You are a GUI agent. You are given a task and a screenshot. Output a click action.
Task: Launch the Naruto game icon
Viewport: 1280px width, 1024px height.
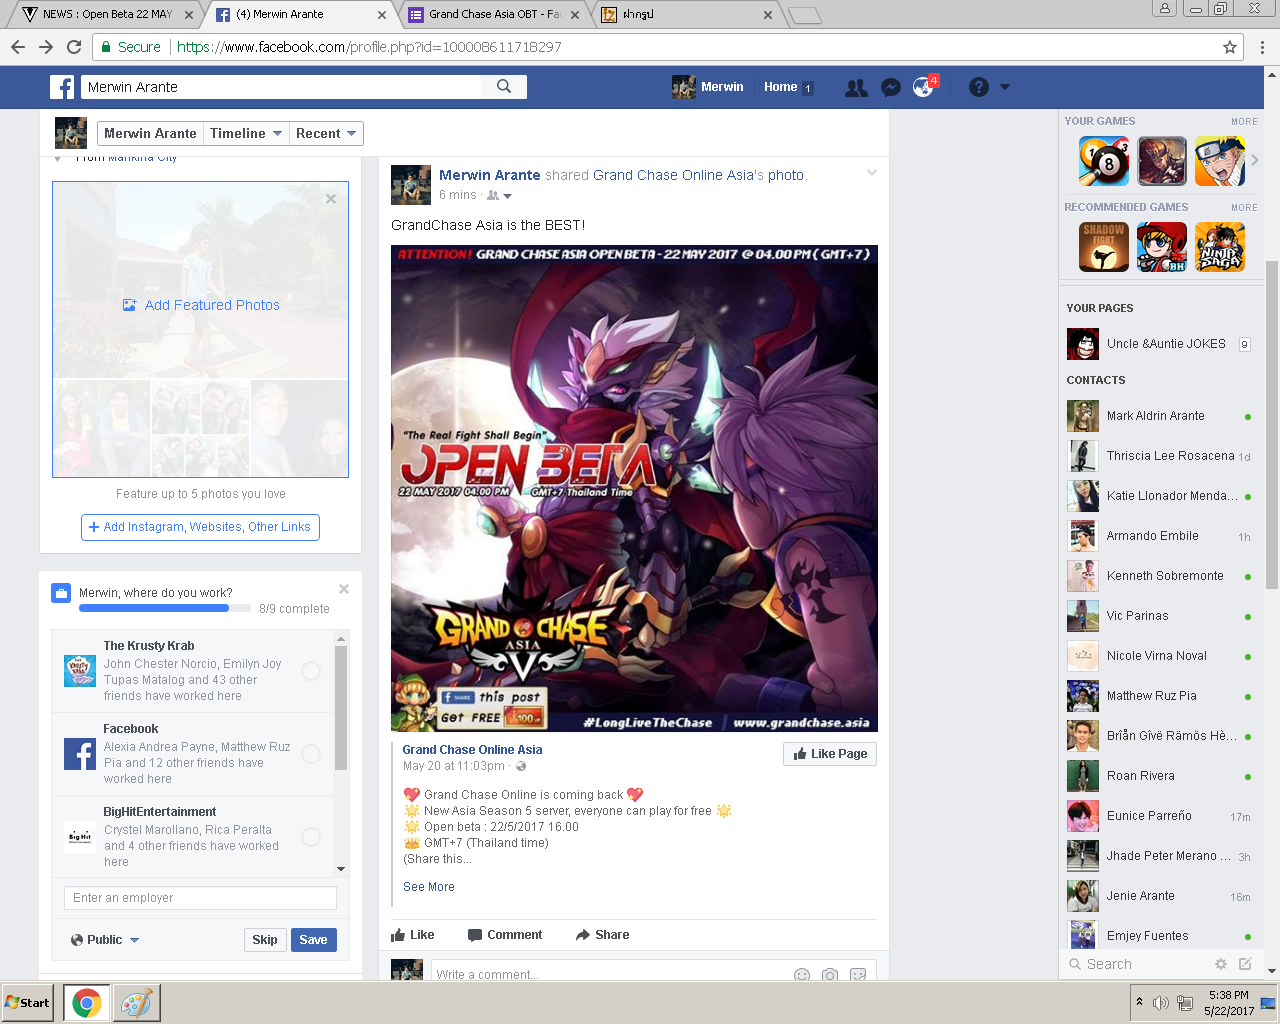point(1220,161)
